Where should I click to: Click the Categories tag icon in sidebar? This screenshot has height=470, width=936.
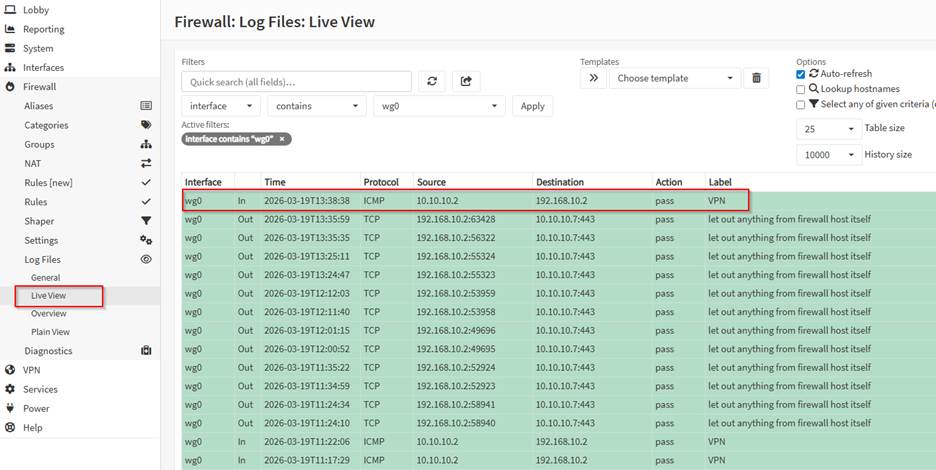[x=146, y=125]
